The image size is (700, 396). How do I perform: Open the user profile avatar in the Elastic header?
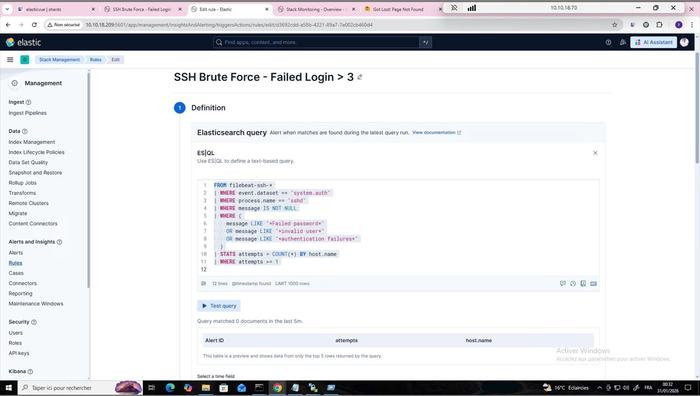(684, 42)
